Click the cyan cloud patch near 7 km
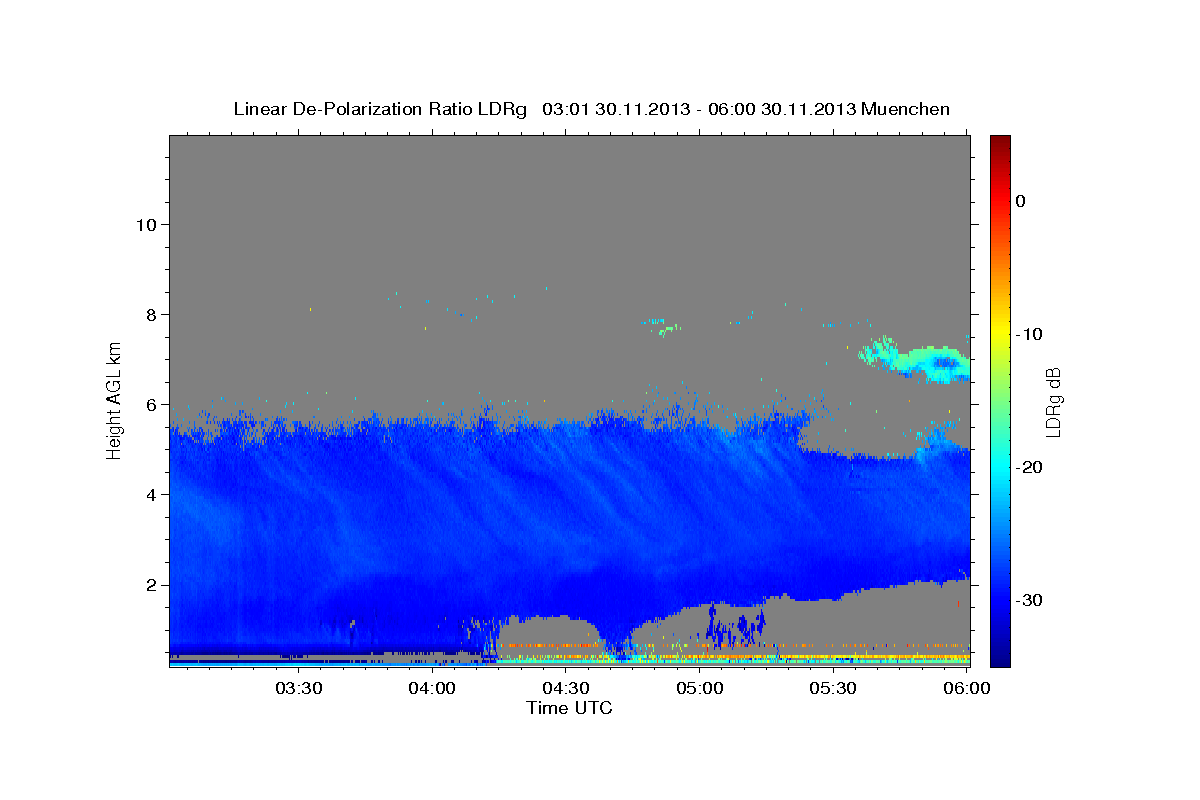 (x=915, y=360)
